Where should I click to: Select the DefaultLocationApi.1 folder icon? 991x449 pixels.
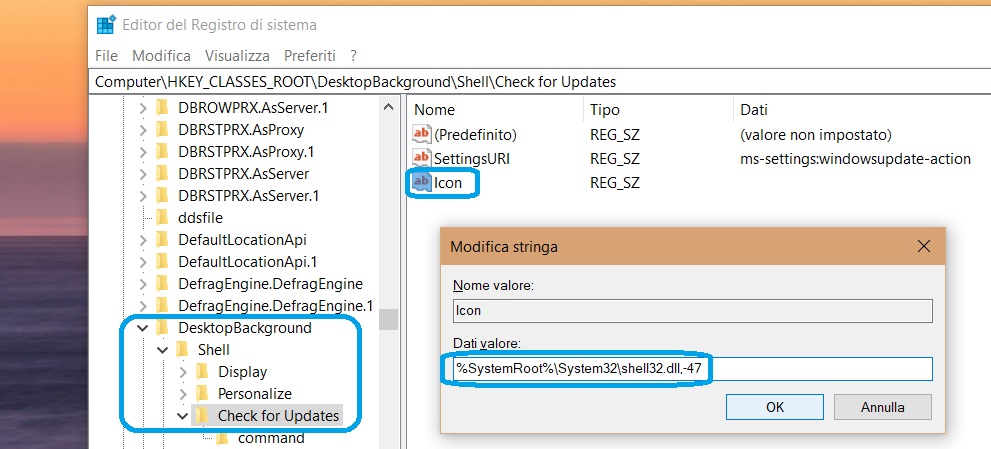162,262
